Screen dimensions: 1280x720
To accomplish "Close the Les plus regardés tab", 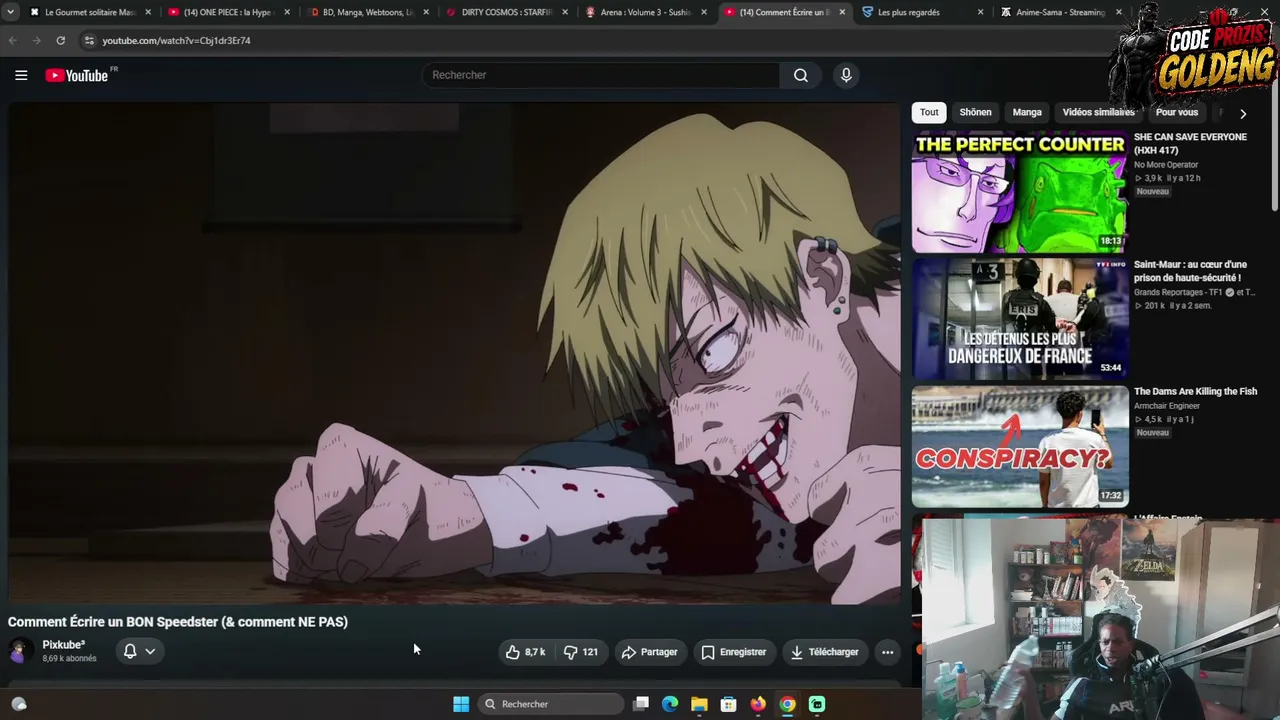I will (981, 12).
